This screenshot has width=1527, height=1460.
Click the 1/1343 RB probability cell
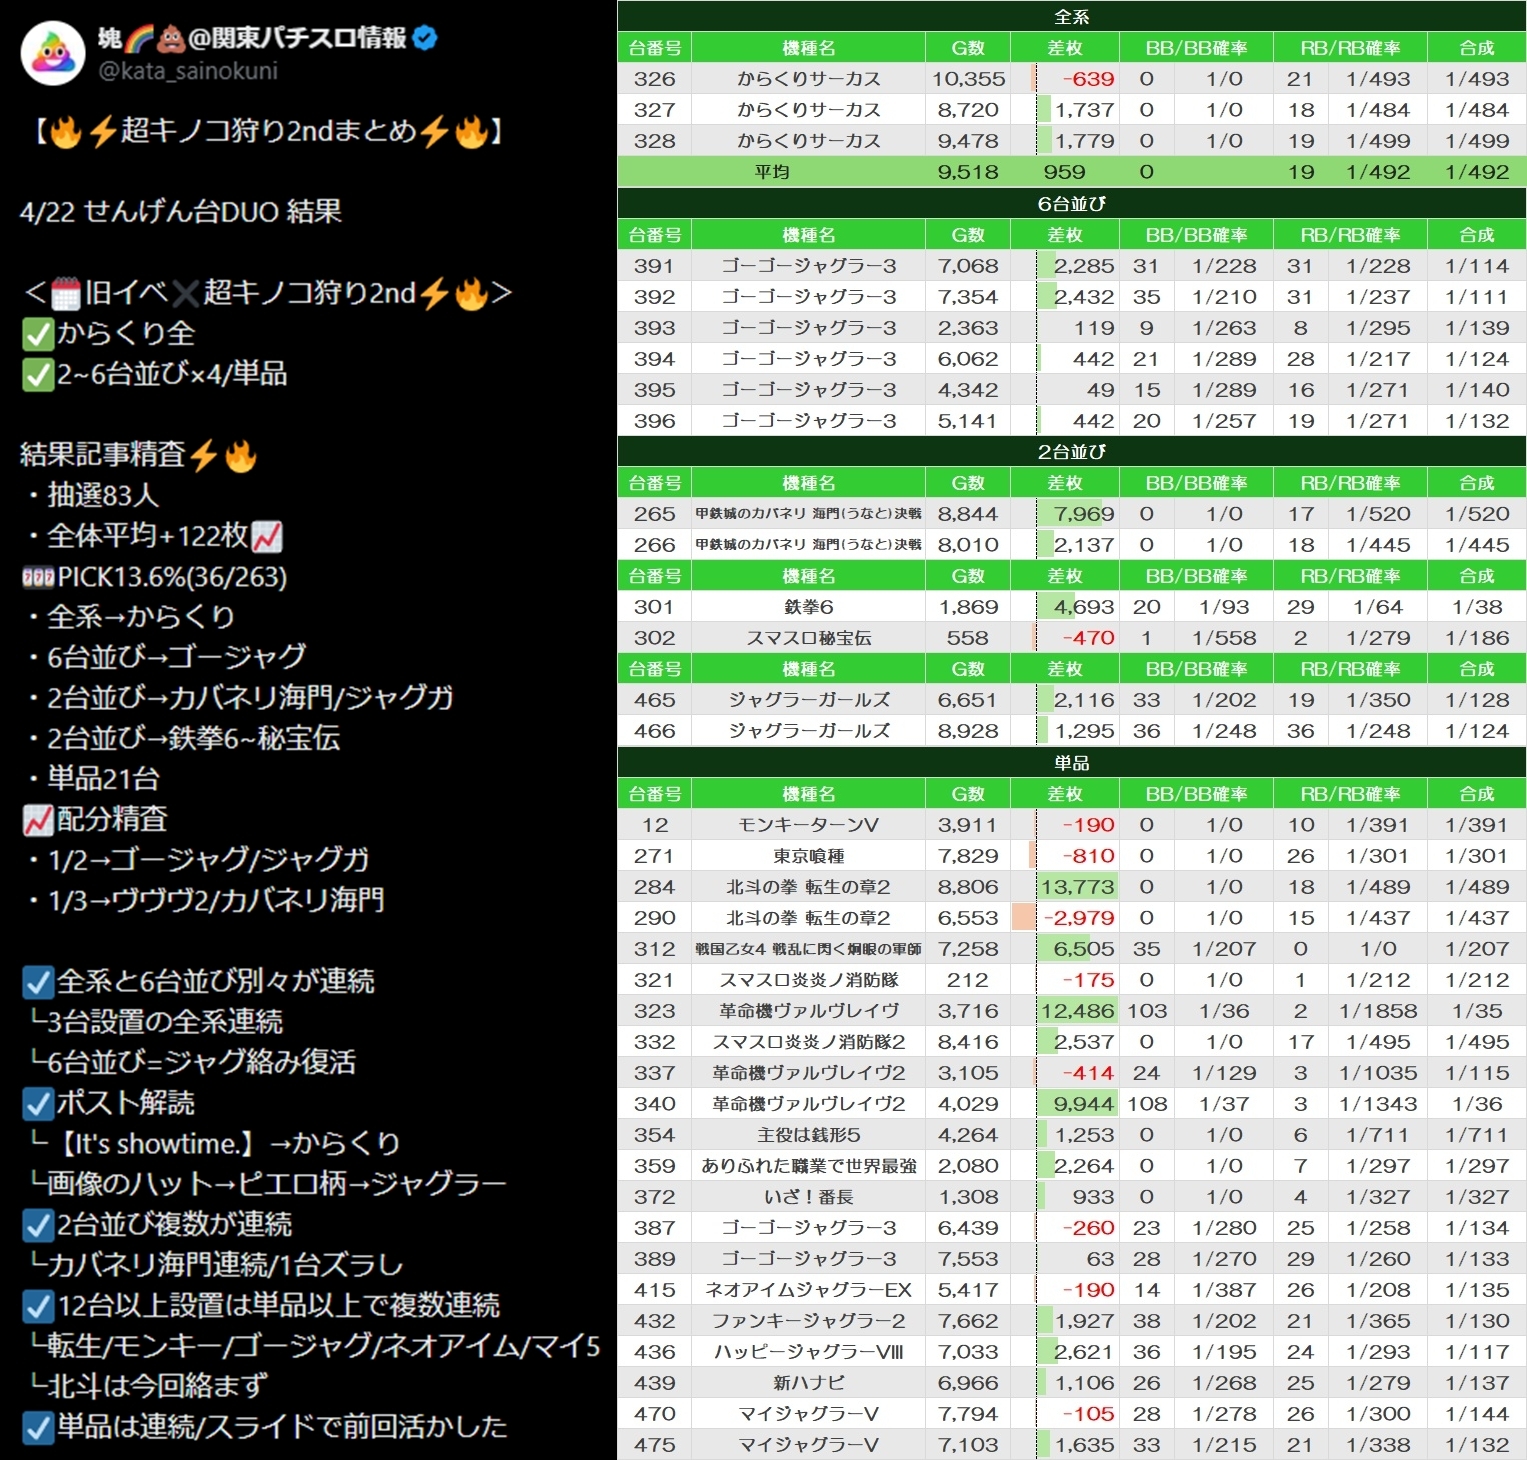click(x=1378, y=1104)
